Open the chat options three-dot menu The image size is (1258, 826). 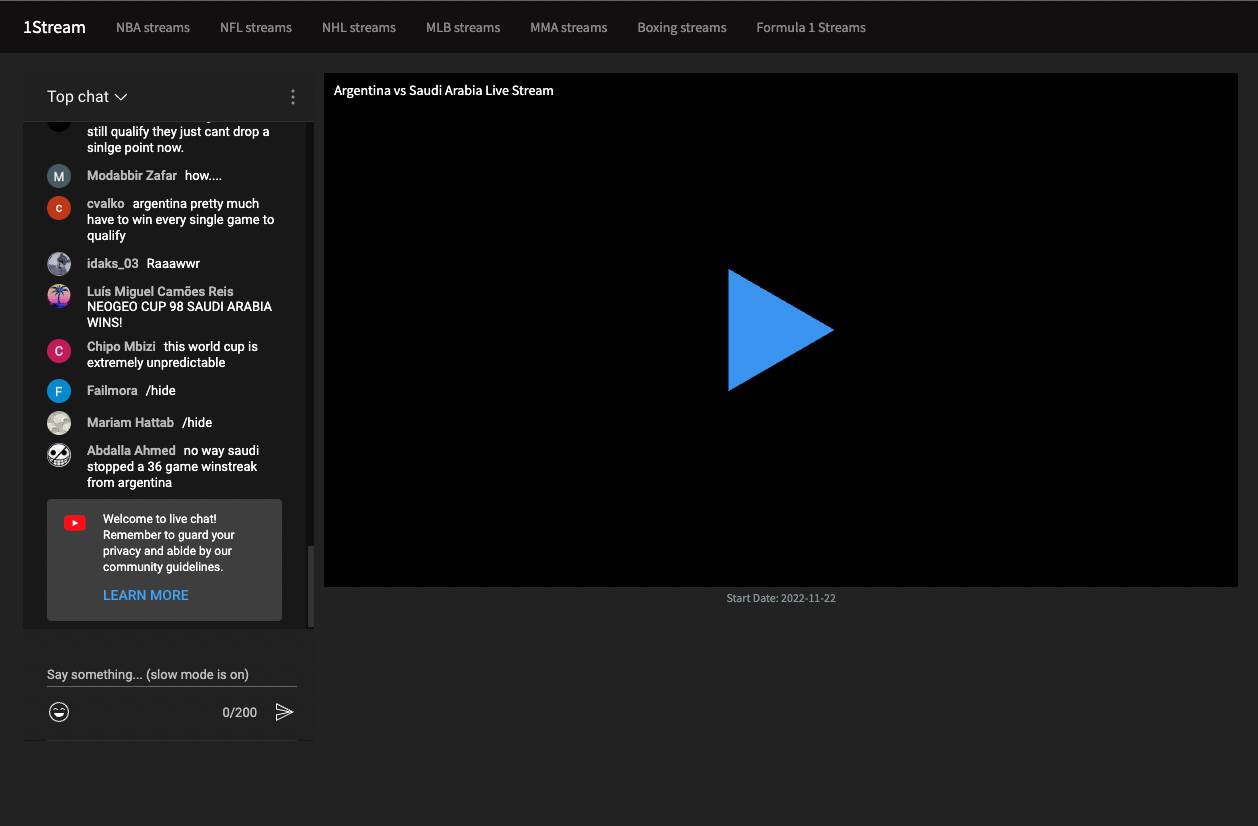[x=292, y=96]
